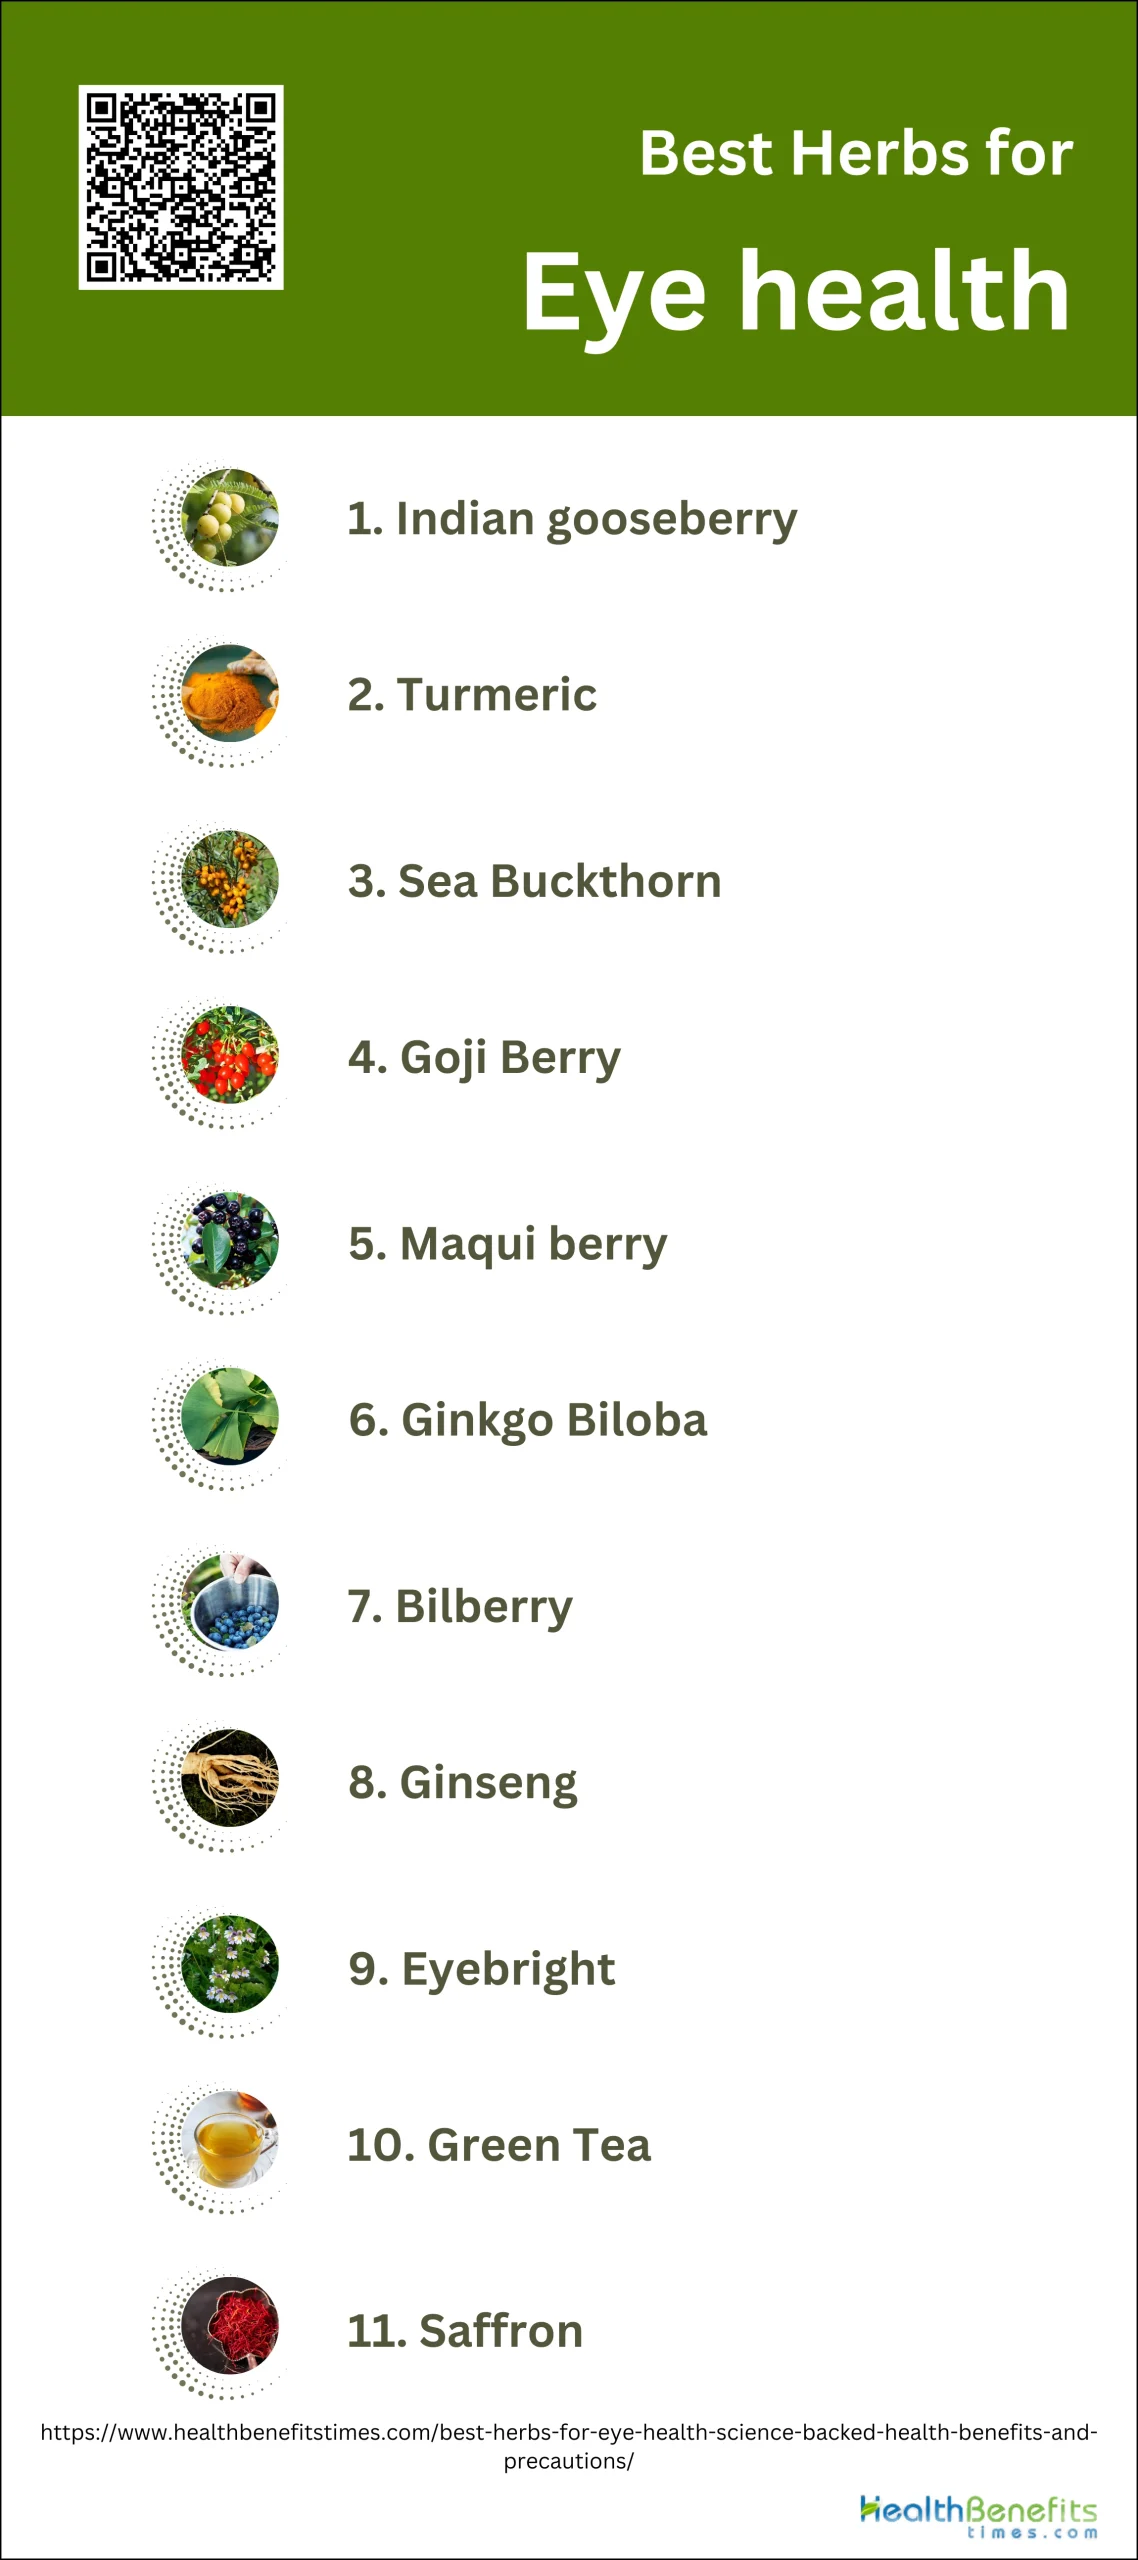Click the Ginkgo Biloba leaf icon

230,1417
